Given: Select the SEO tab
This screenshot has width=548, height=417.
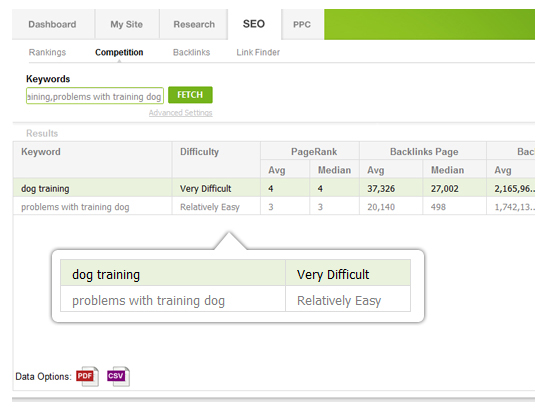Looking at the screenshot, I should click(254, 24).
